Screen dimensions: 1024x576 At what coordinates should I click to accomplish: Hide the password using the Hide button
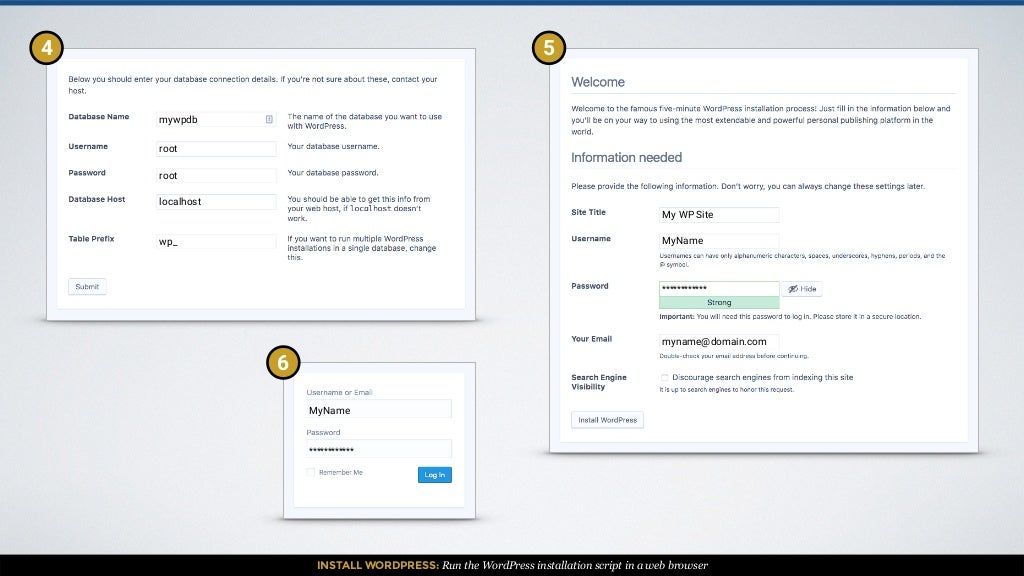[x=802, y=289]
